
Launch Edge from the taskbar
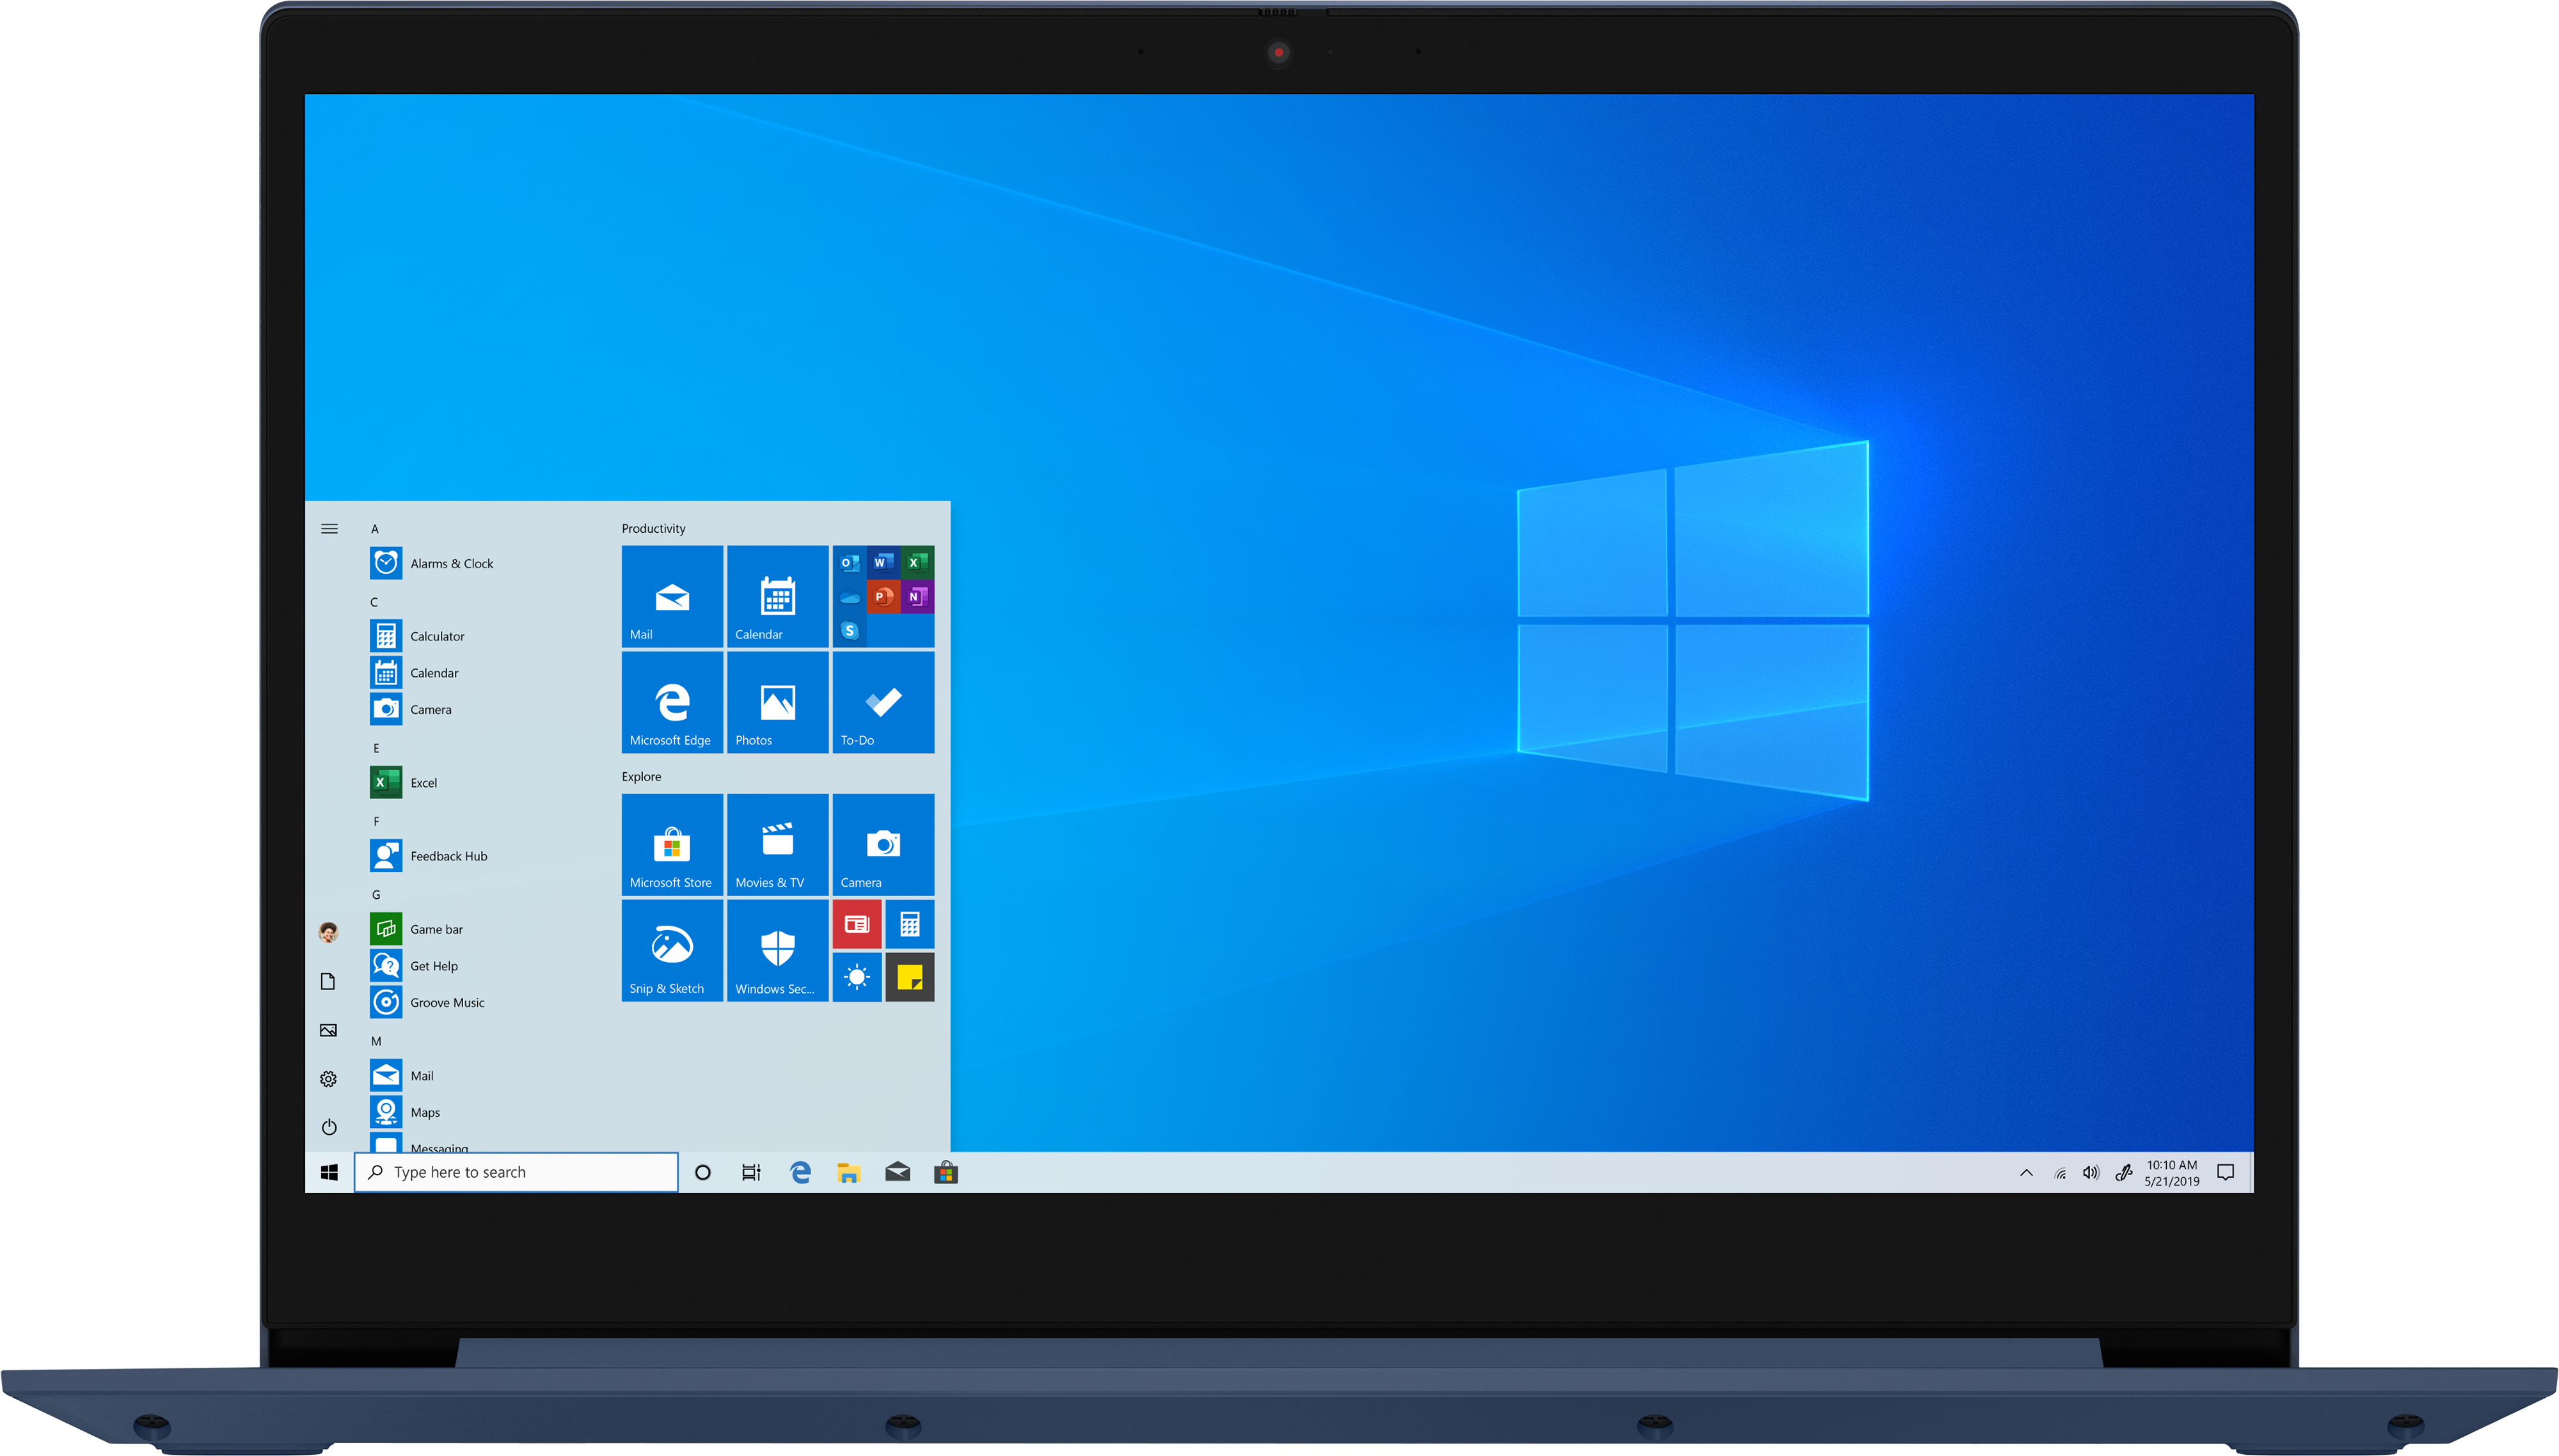pos(800,1172)
